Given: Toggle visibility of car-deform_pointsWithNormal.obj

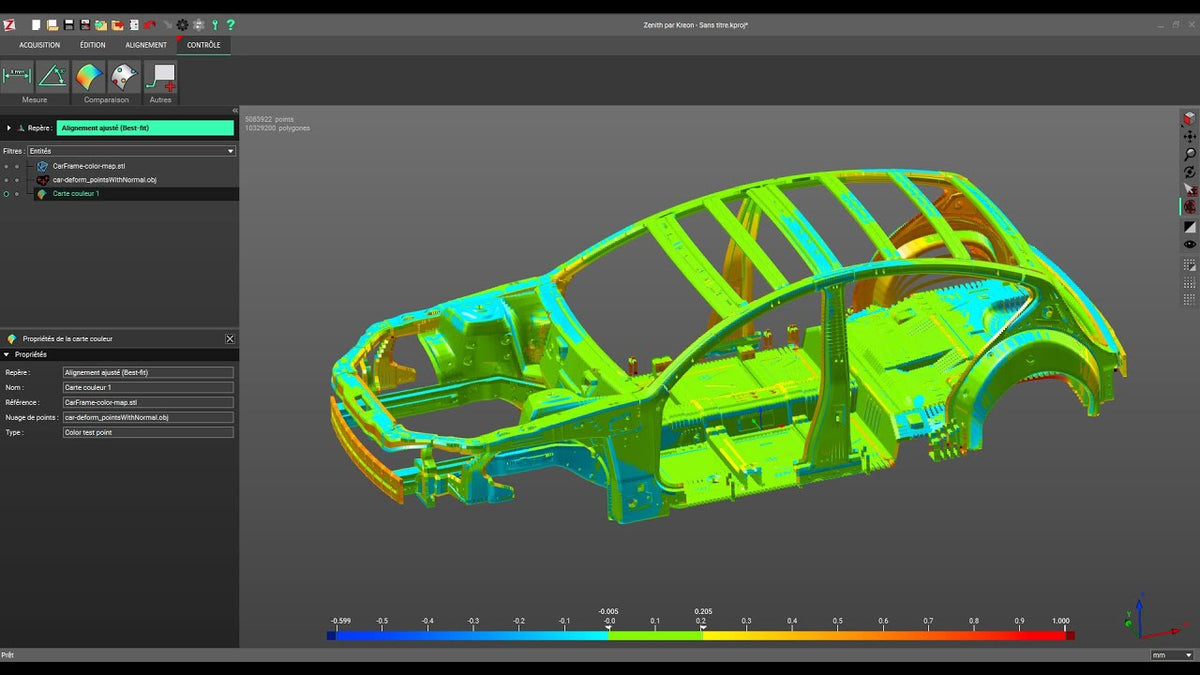Looking at the screenshot, I should pyautogui.click(x=6, y=180).
